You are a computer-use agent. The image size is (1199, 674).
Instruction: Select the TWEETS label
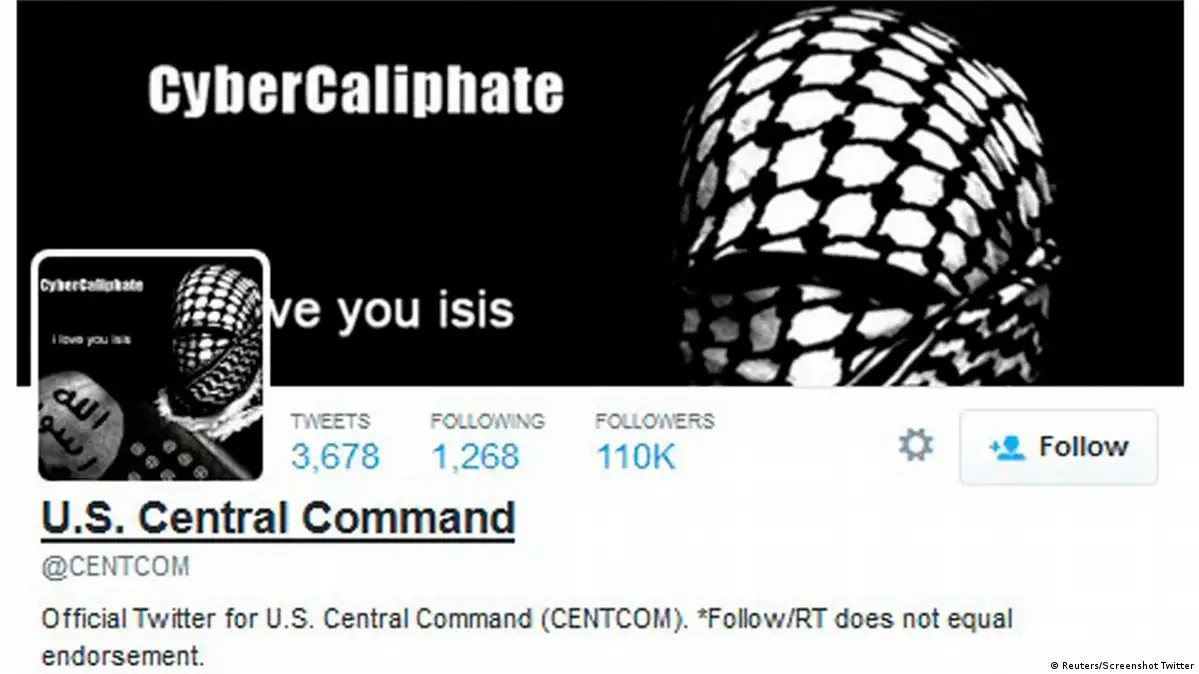(330, 421)
